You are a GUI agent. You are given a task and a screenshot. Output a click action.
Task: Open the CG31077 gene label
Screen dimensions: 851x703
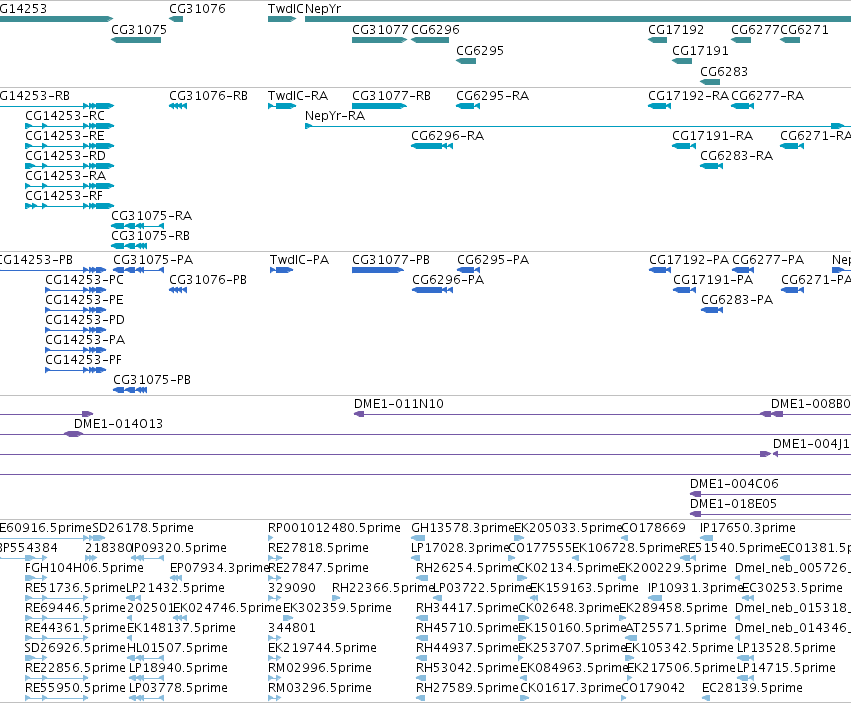click(380, 30)
